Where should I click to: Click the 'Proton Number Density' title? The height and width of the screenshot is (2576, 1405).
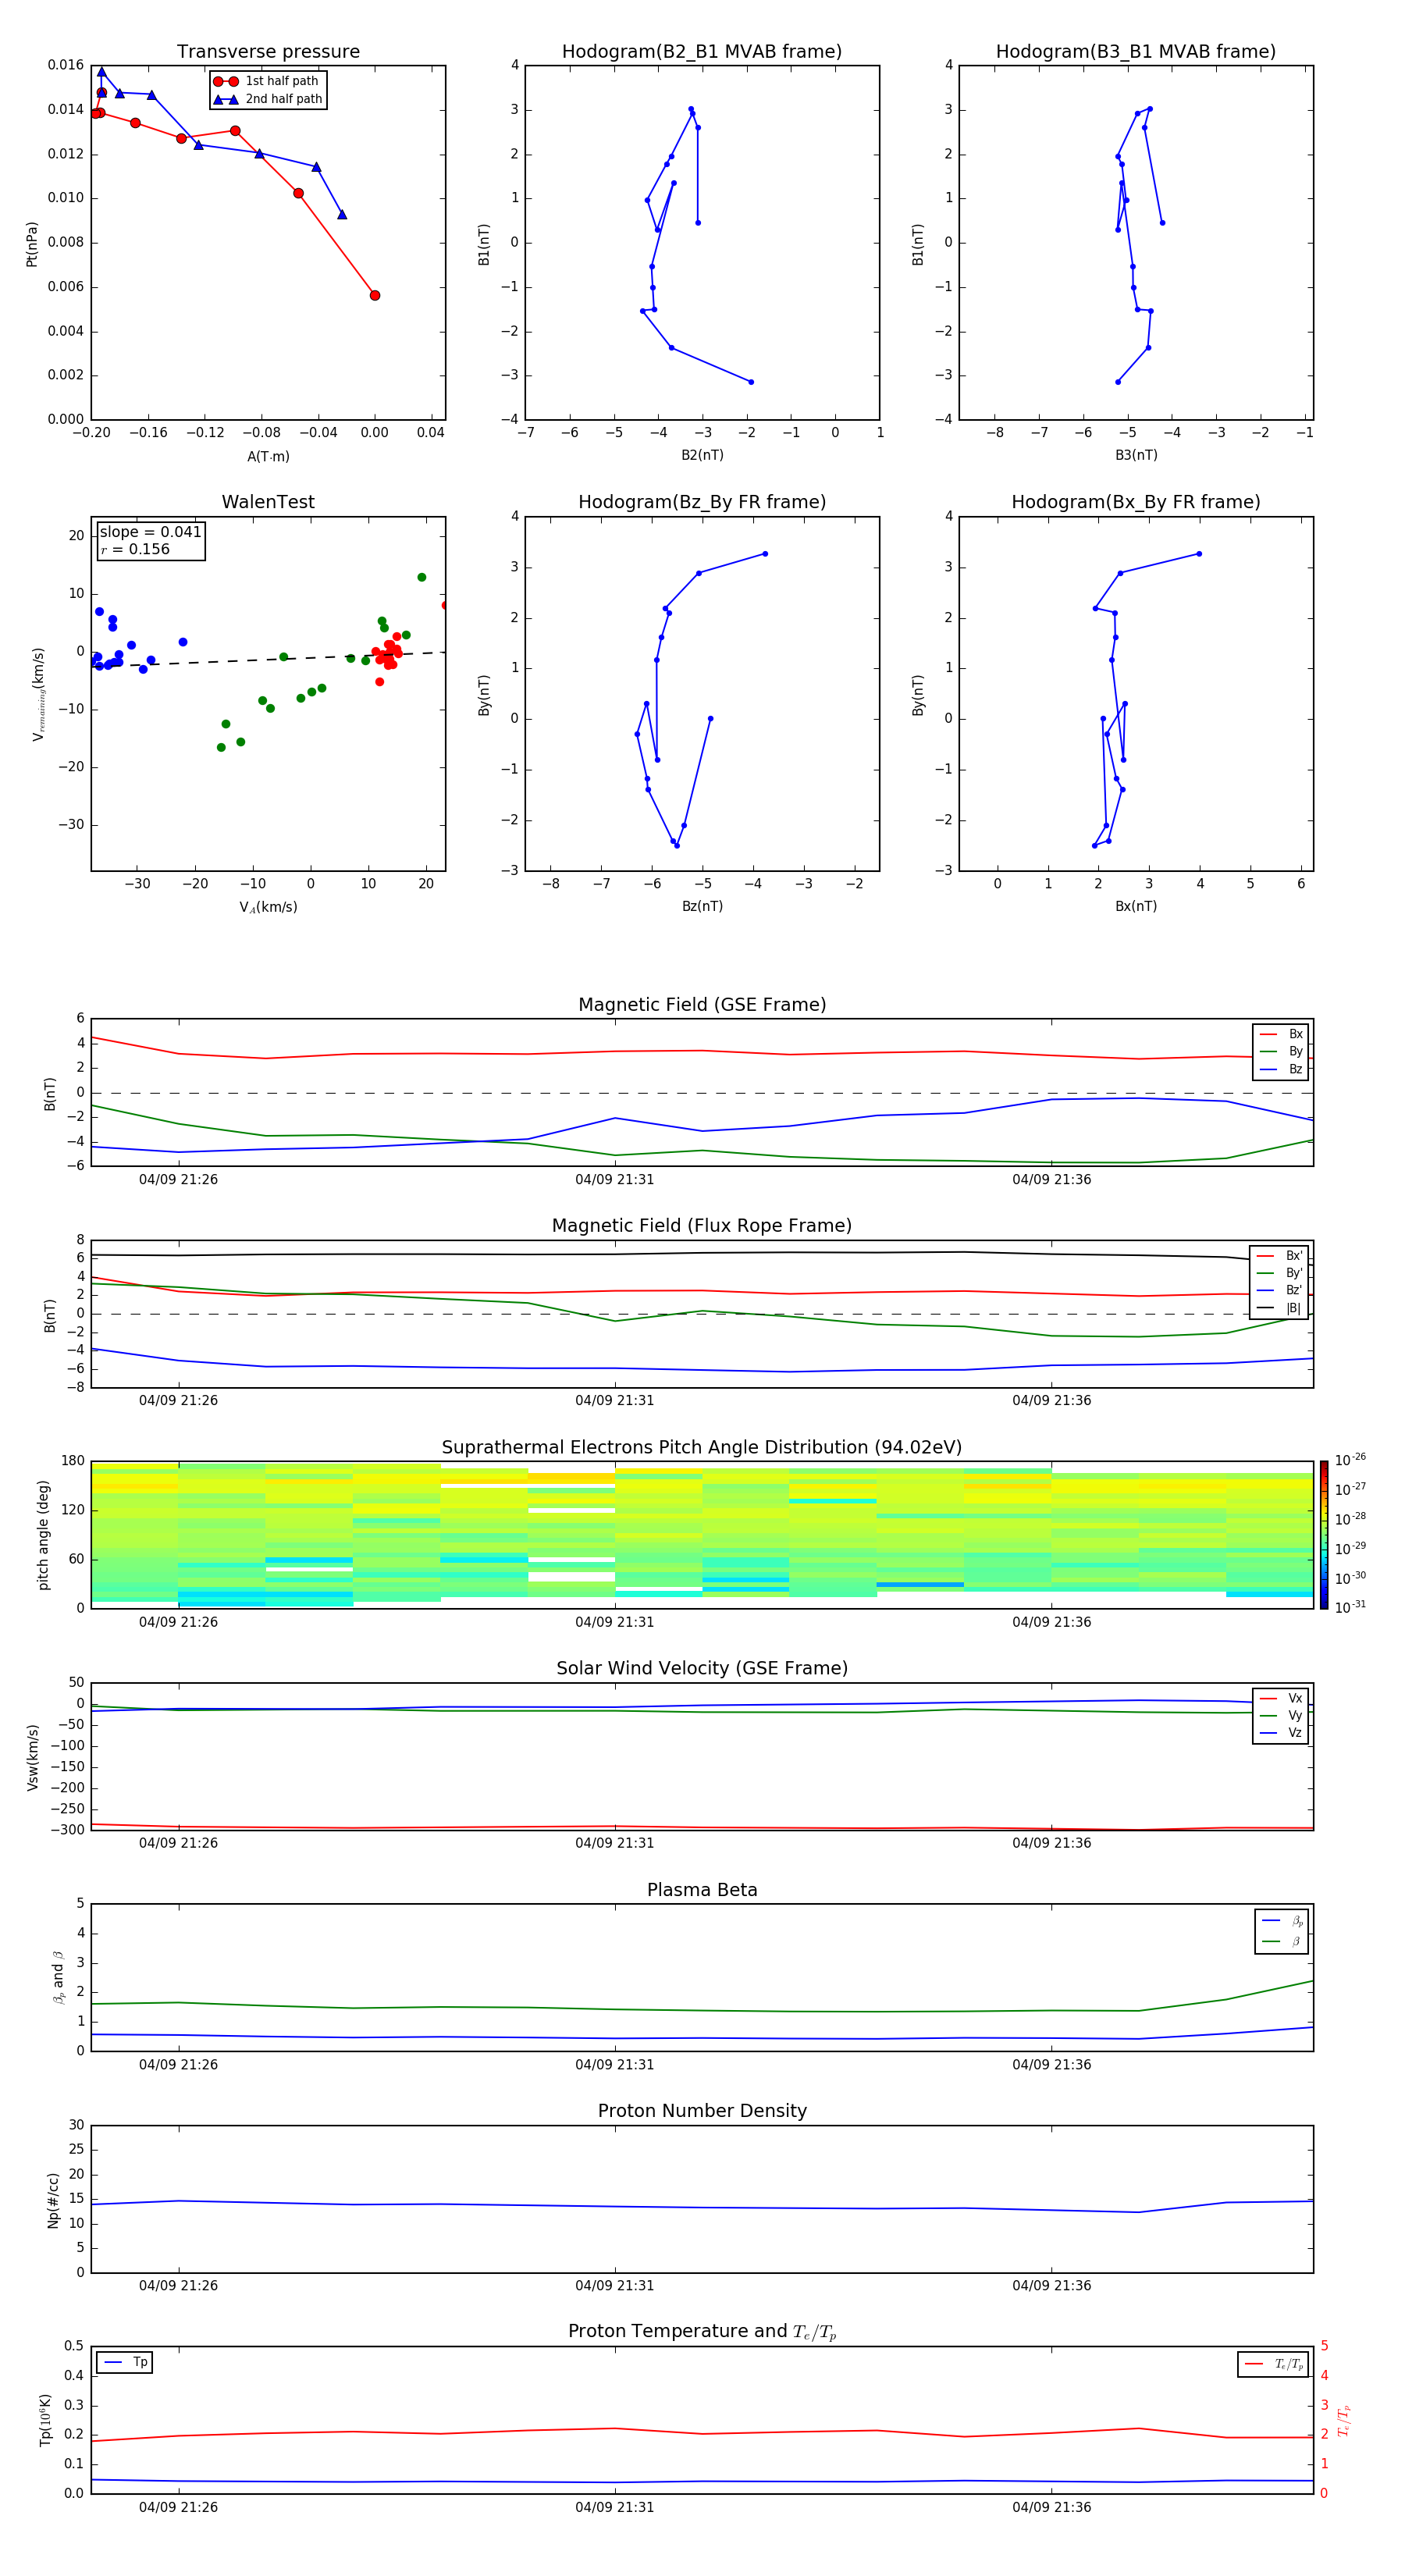coord(702,2111)
